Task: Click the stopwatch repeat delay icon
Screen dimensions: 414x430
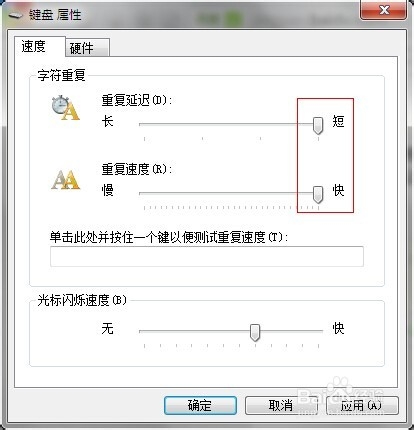Action: (x=65, y=108)
